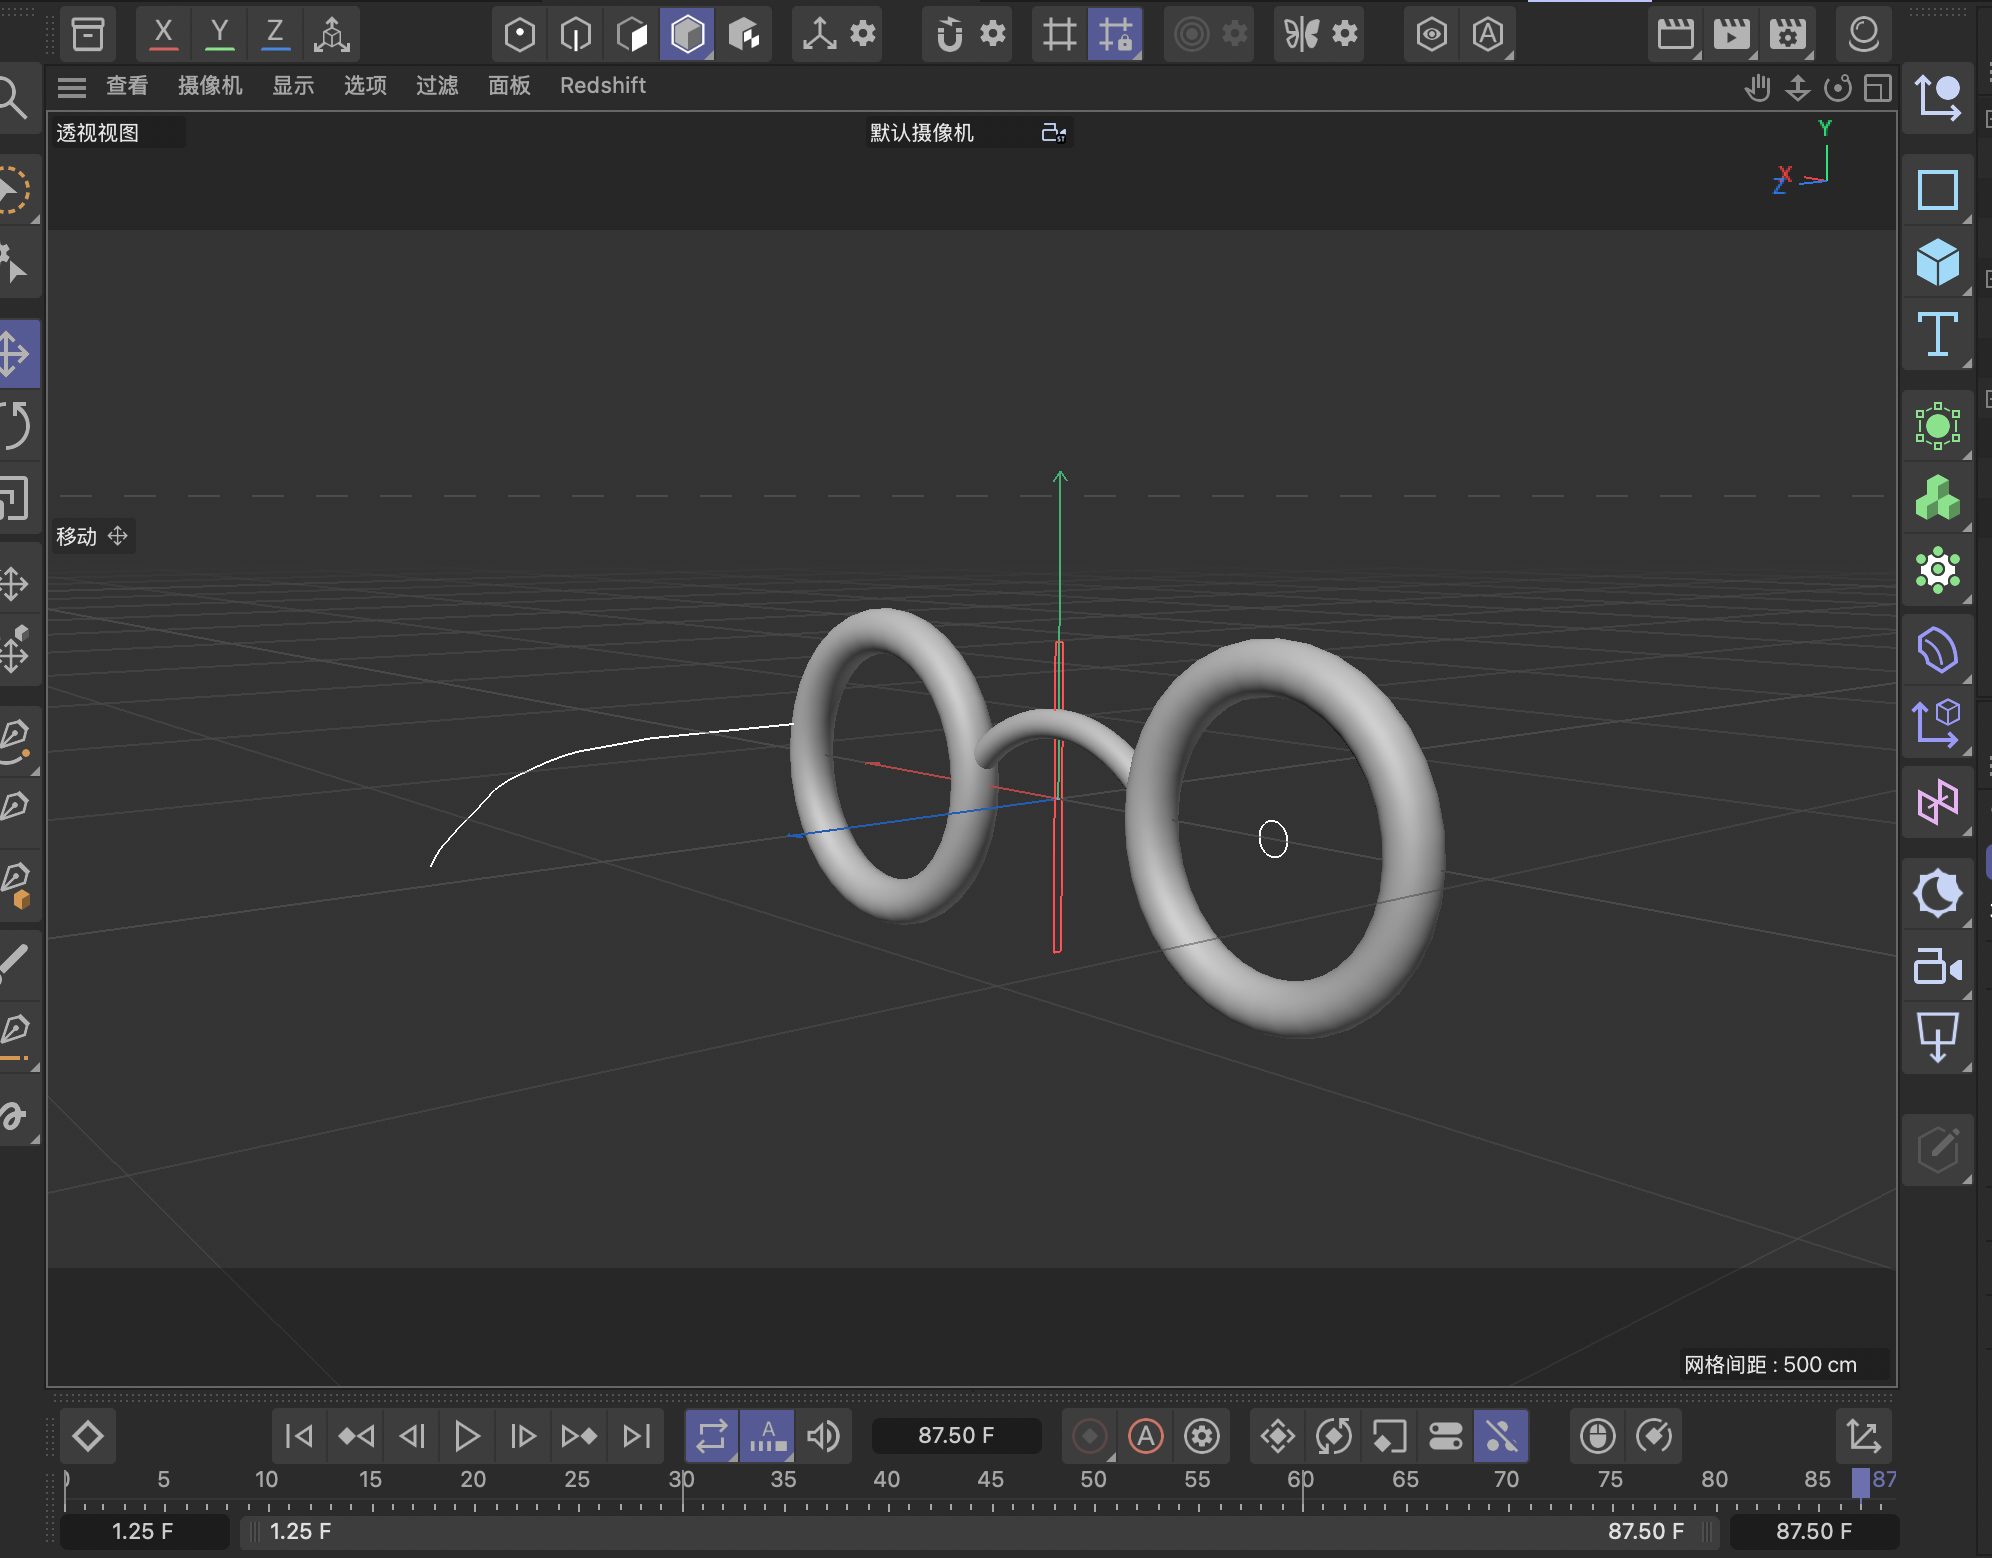Switch to Polygons mode in top toolbar
The width and height of the screenshot is (1992, 1558).
click(x=631, y=35)
